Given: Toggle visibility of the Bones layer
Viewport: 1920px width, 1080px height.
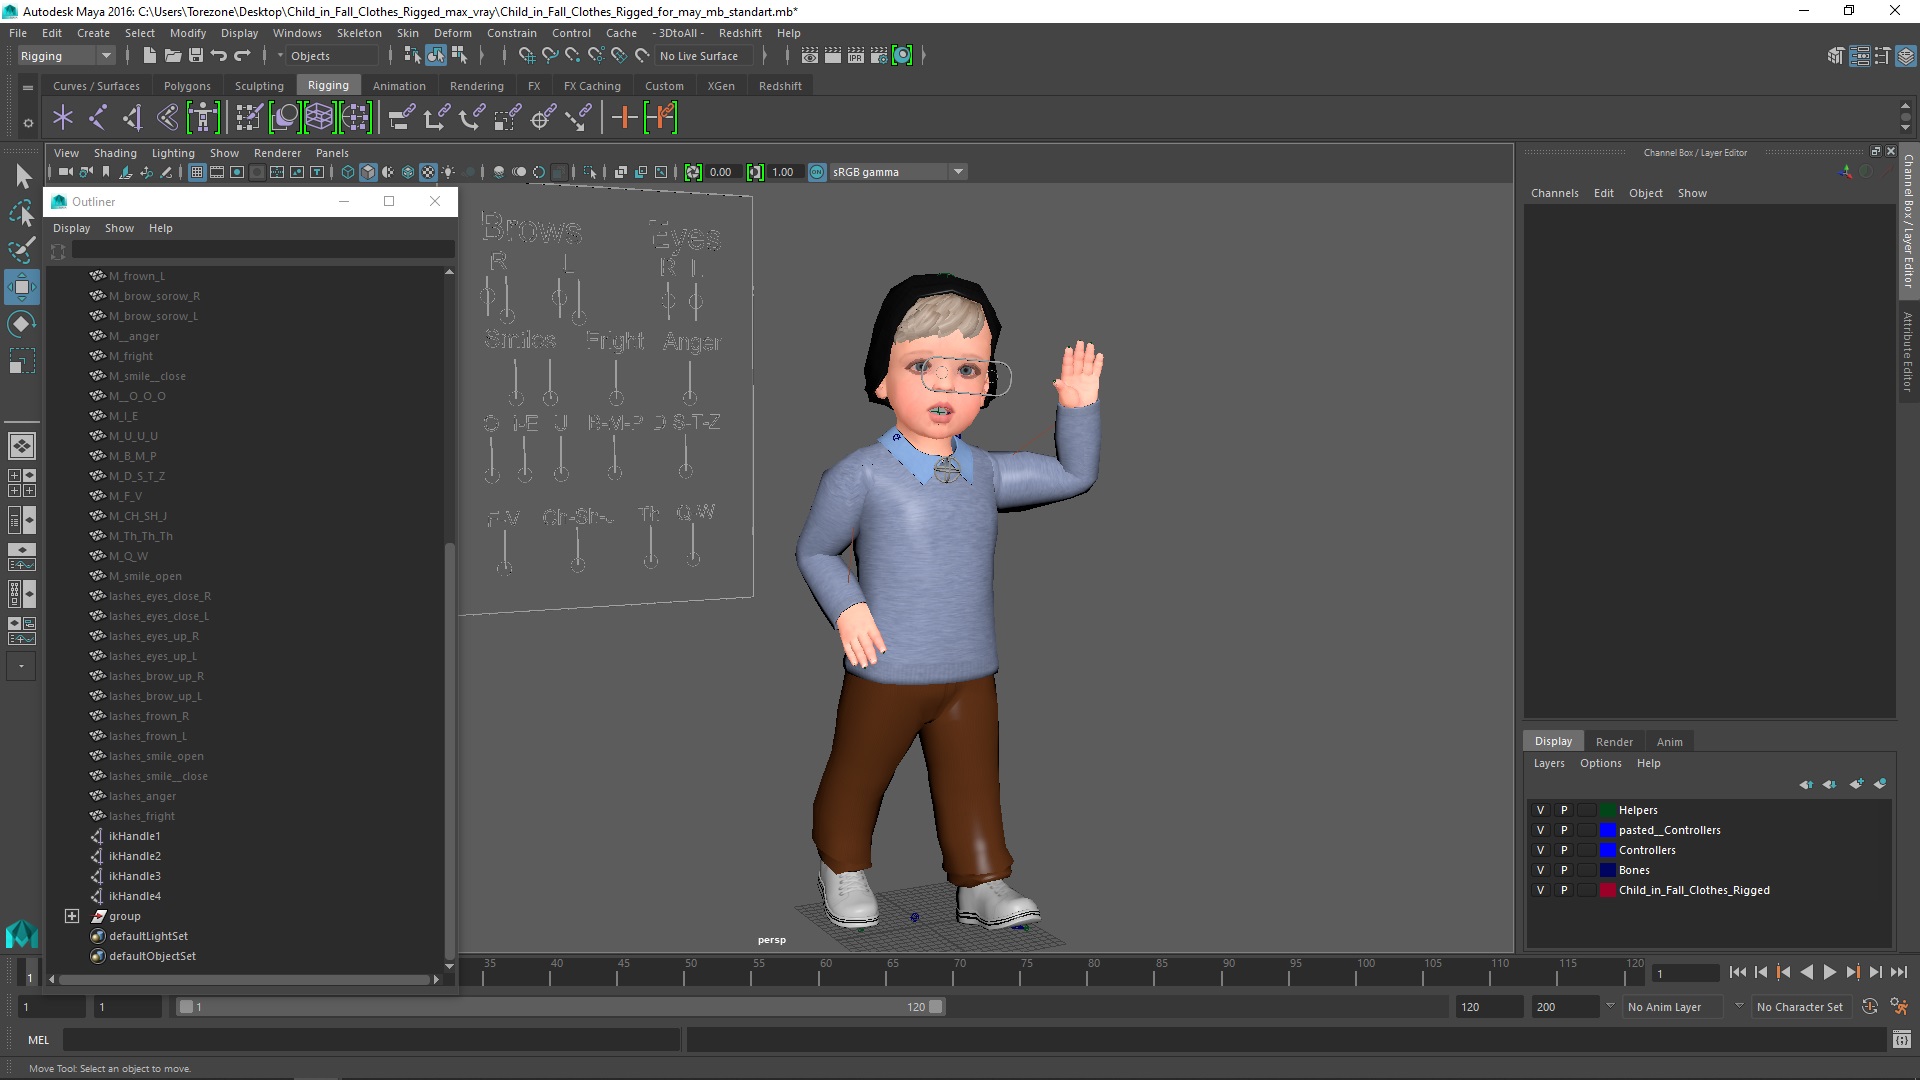Looking at the screenshot, I should [1540, 870].
